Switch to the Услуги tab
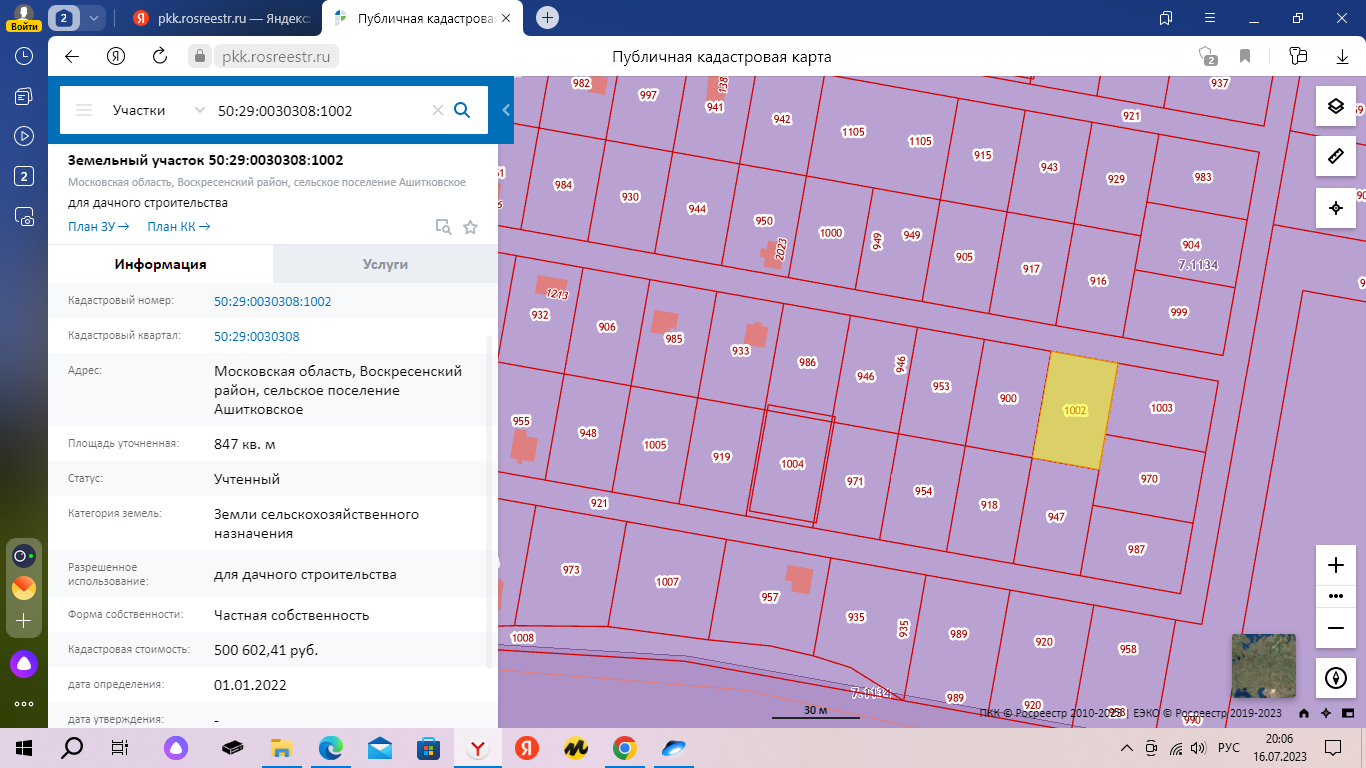Screen dimensions: 1366x768 point(385,265)
